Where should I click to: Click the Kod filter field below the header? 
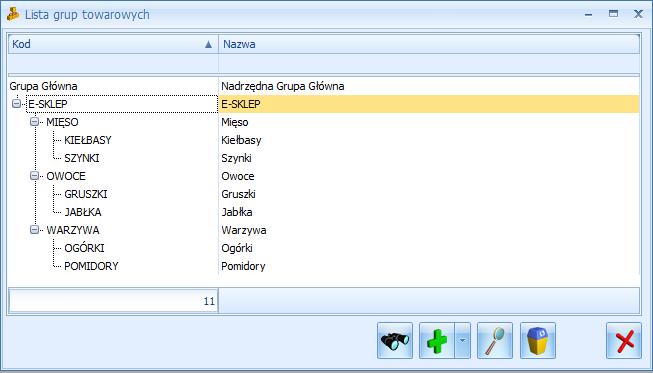tap(113, 64)
